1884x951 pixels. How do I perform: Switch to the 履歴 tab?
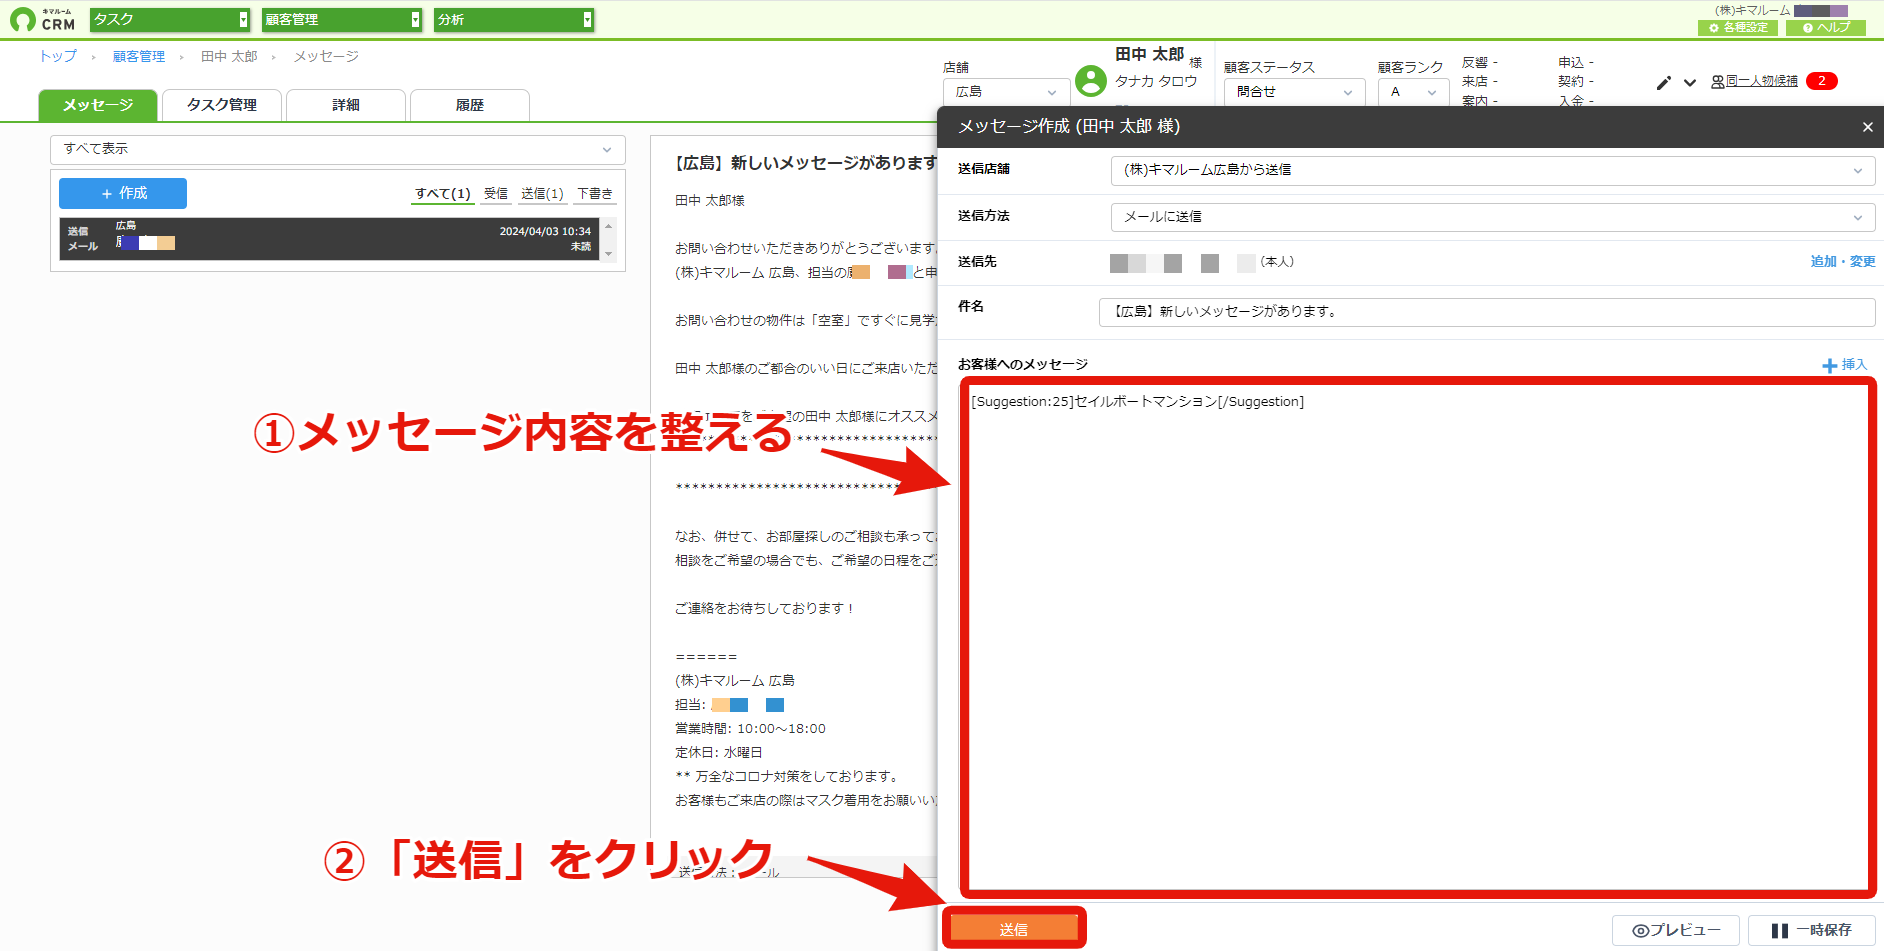(470, 105)
